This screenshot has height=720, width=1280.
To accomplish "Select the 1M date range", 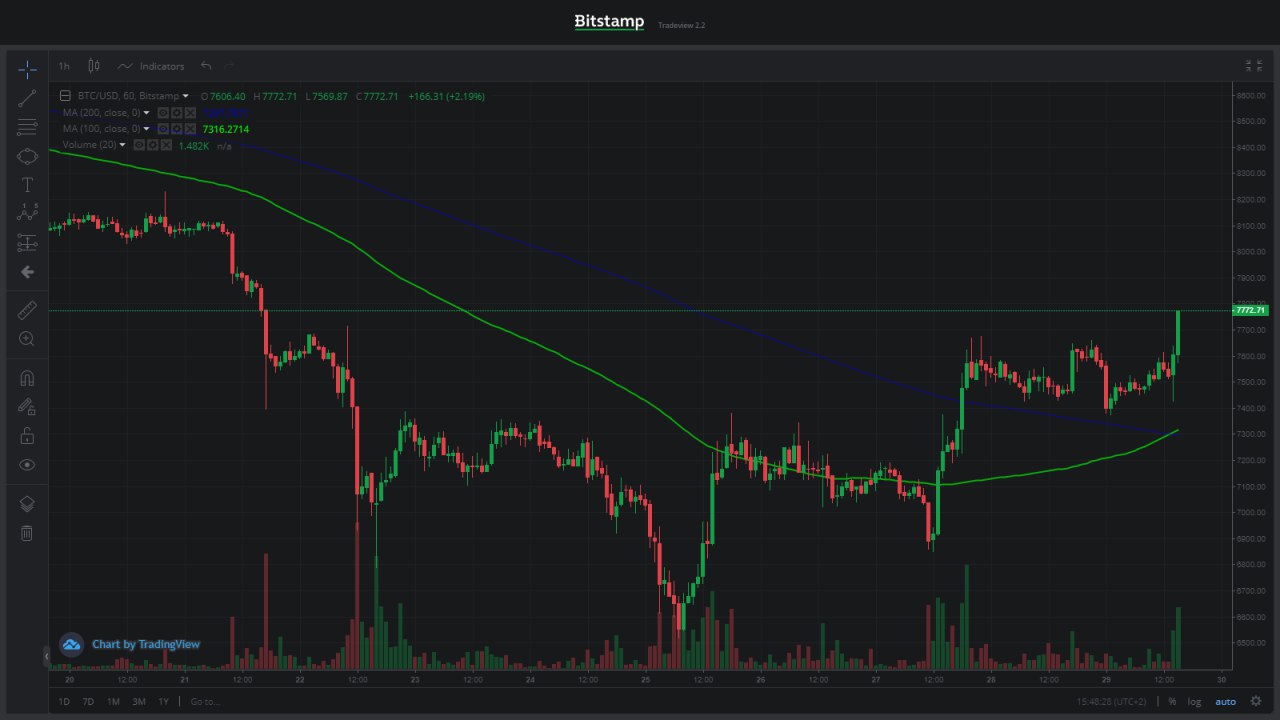I will click(x=113, y=702).
